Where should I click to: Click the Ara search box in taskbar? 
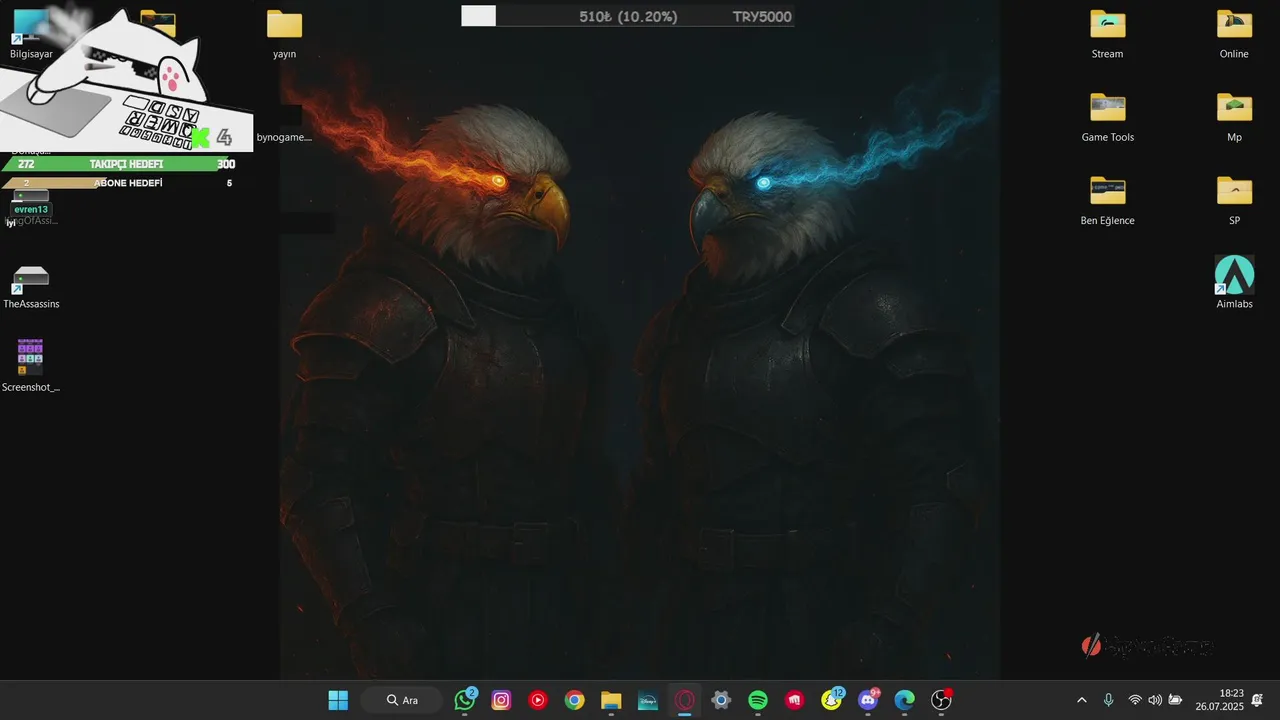click(403, 700)
